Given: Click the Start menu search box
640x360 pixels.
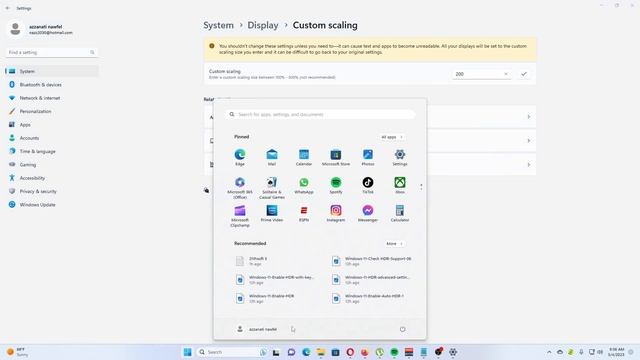Looking at the screenshot, I should click(x=320, y=114).
